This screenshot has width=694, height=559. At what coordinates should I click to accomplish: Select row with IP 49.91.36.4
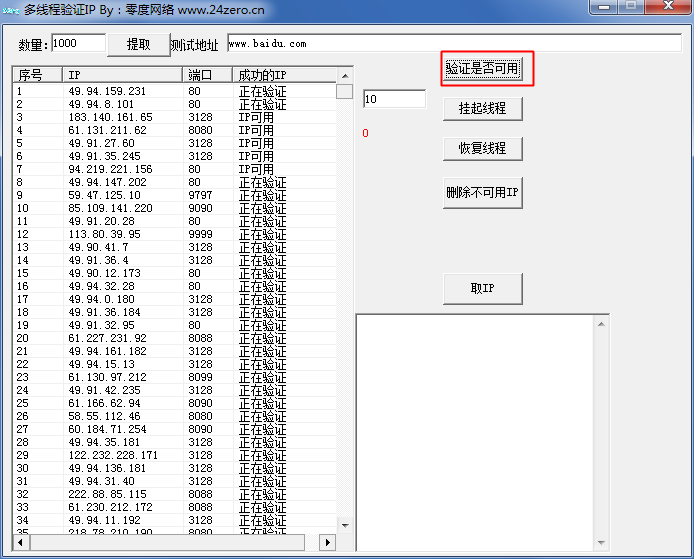174,260
